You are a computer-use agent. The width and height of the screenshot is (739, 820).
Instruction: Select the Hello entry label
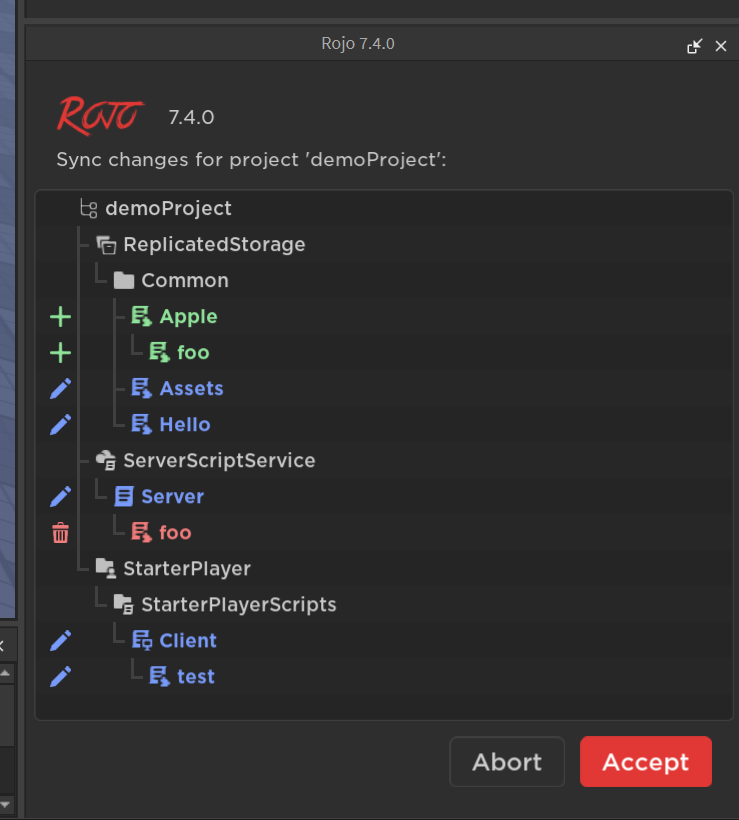point(185,425)
